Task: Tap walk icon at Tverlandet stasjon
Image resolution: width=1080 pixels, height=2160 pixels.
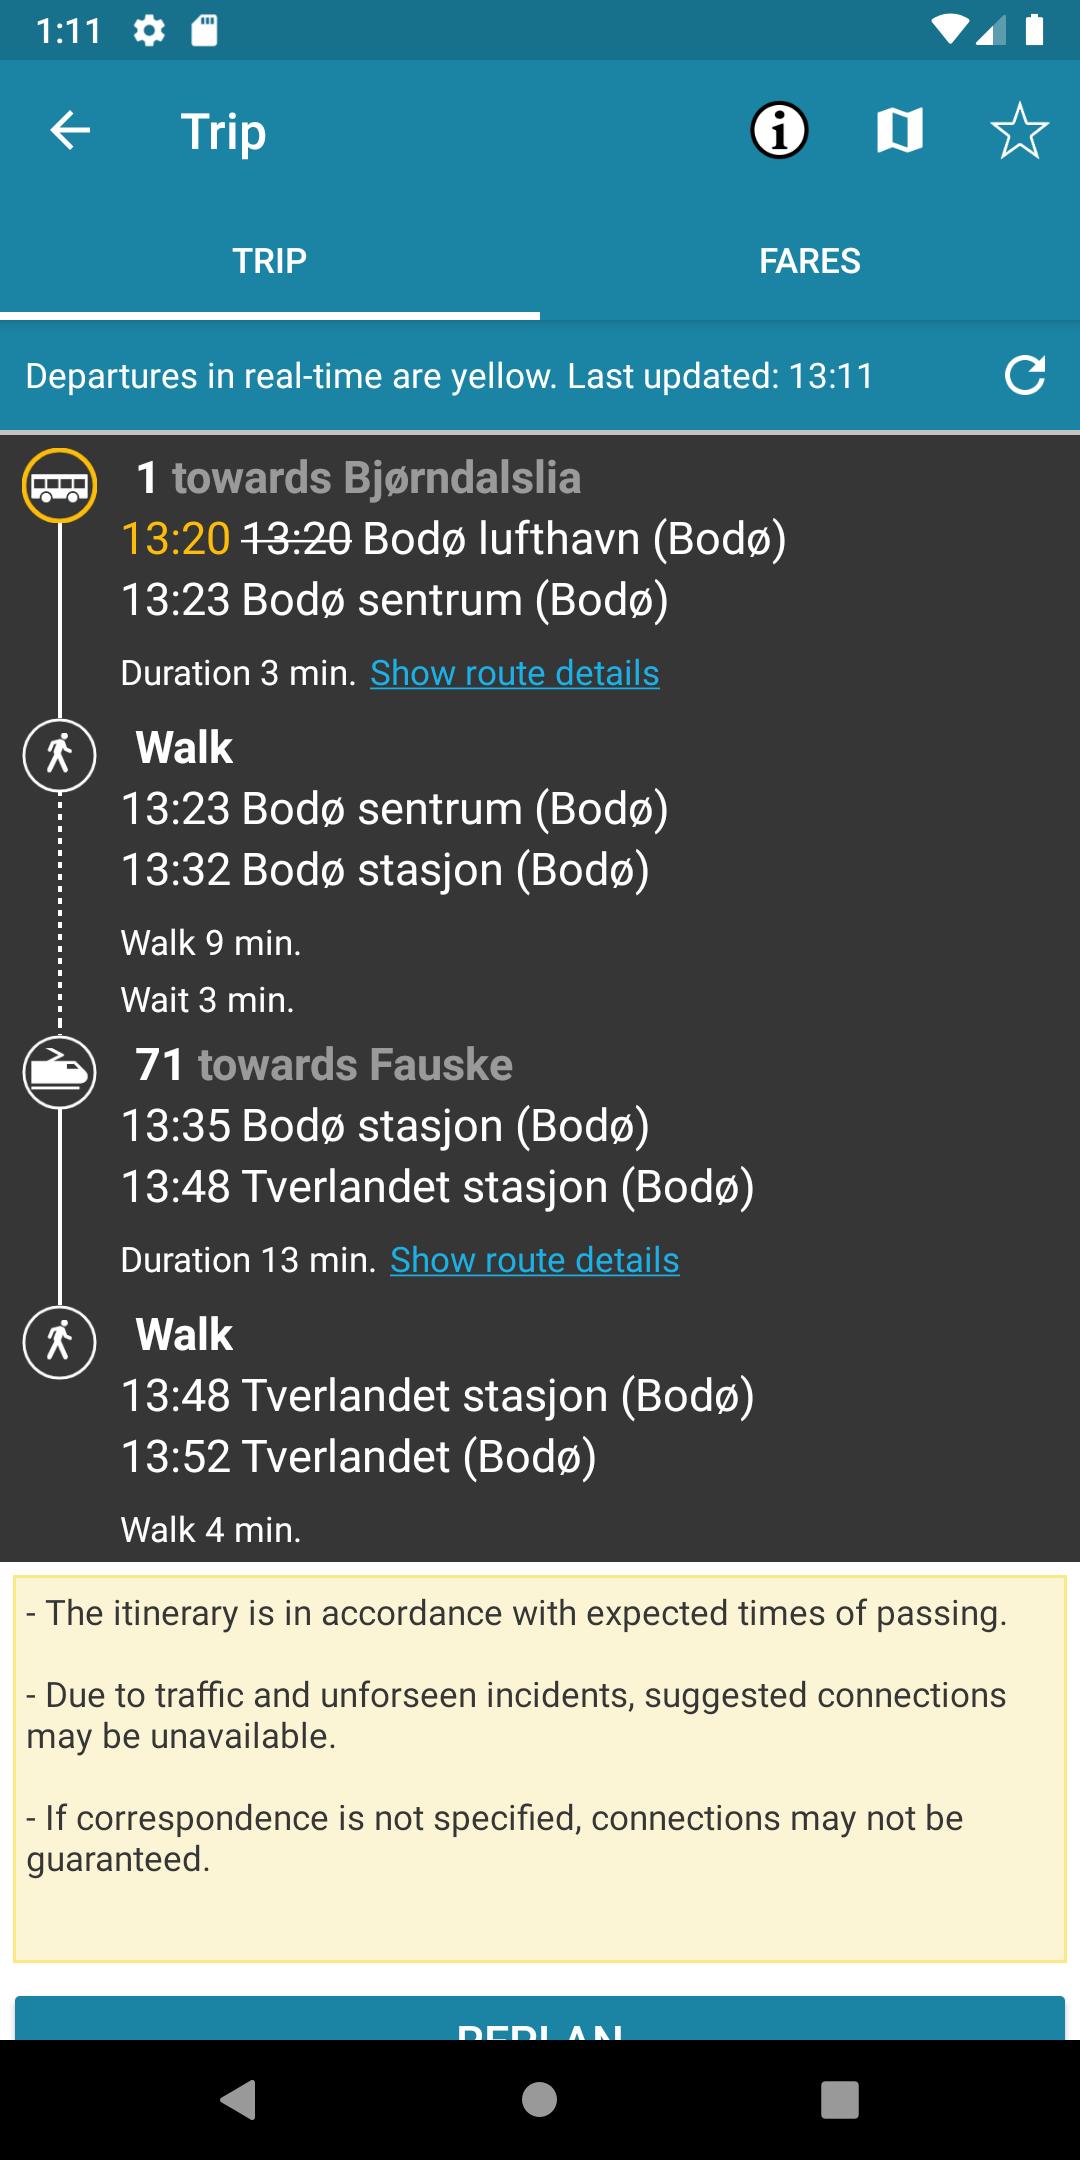Action: pyautogui.click(x=60, y=1342)
